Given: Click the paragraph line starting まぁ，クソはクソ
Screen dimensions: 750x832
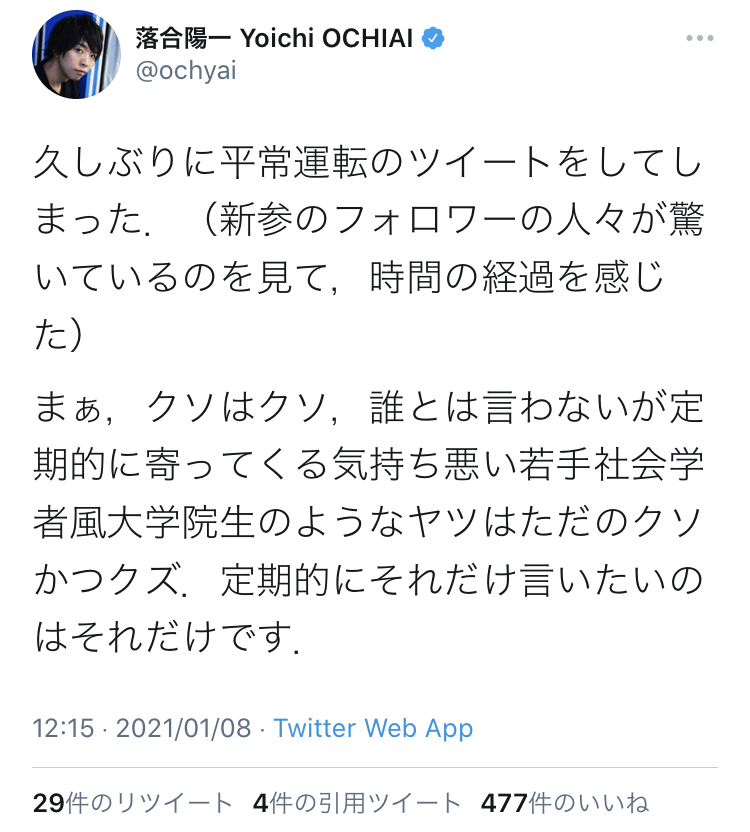Looking at the screenshot, I should click(368, 408).
